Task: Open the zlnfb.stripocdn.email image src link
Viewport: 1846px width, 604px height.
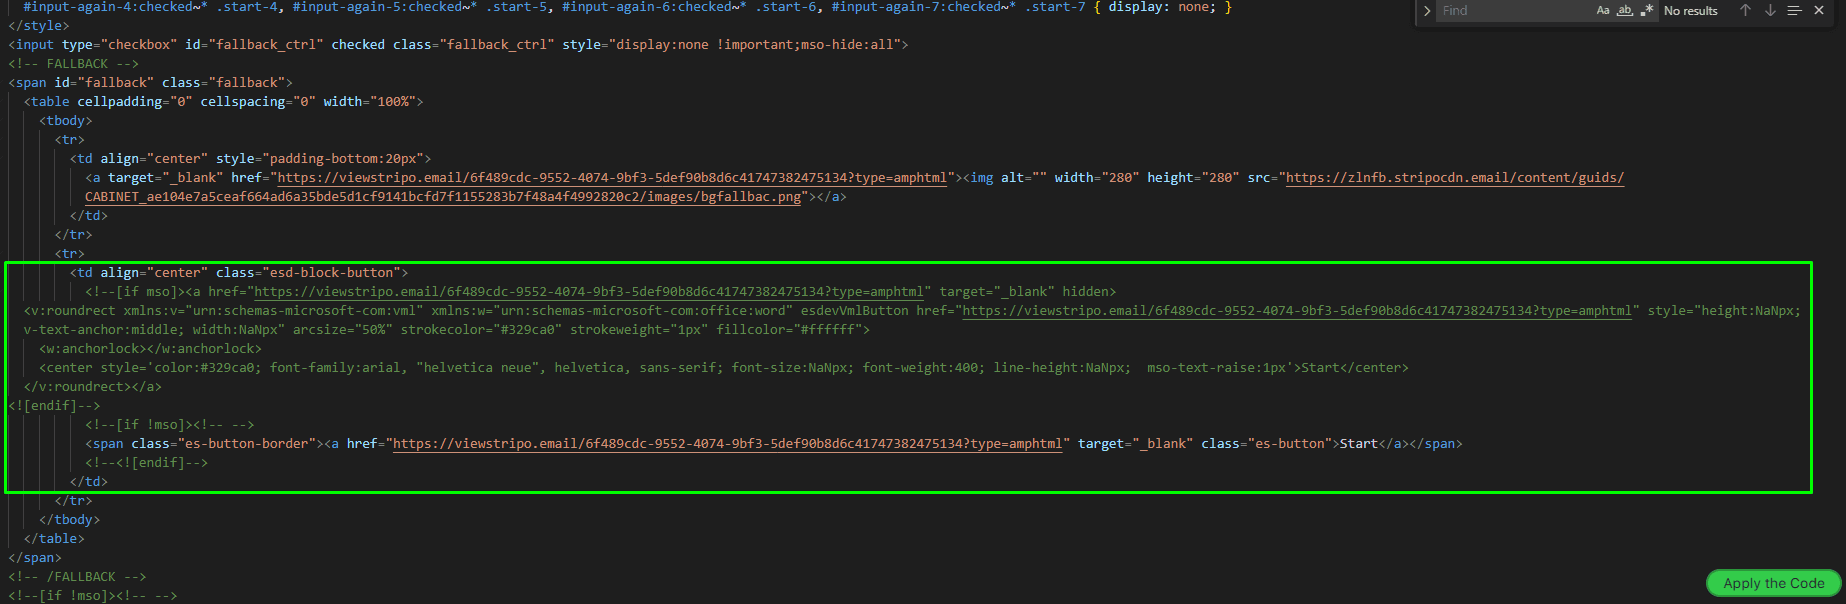Action: (x=1454, y=178)
